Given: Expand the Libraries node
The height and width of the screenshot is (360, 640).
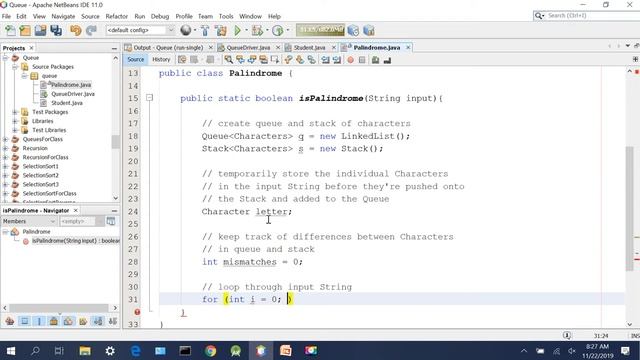Looking at the screenshot, I should click(x=15, y=121).
